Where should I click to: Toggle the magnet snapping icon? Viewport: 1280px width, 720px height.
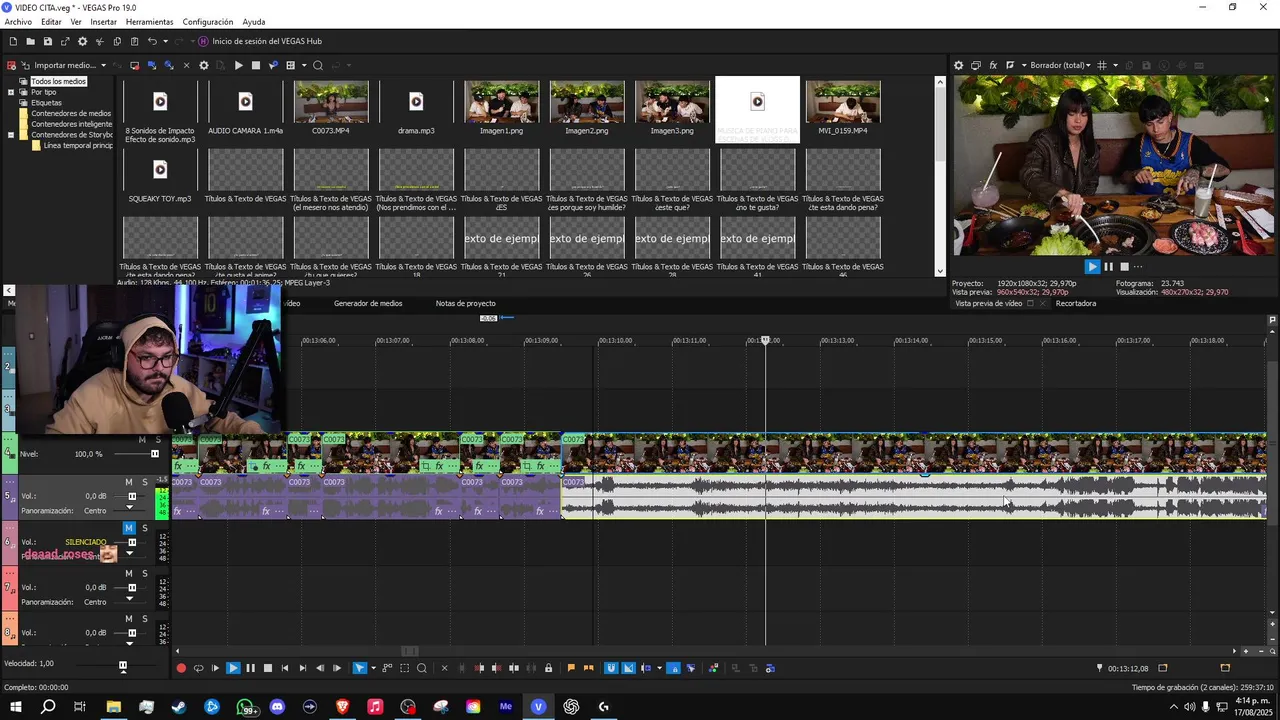[611, 668]
